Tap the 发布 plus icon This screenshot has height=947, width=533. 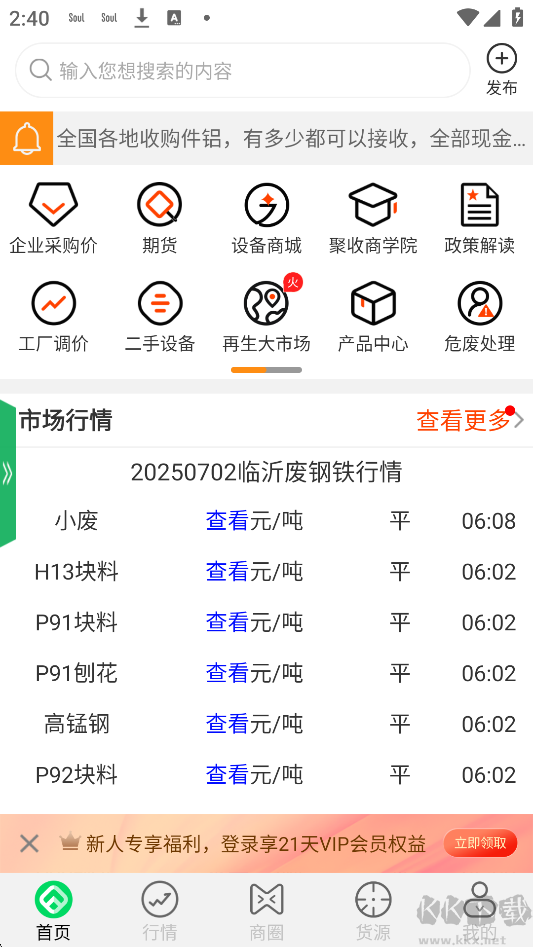click(x=502, y=59)
